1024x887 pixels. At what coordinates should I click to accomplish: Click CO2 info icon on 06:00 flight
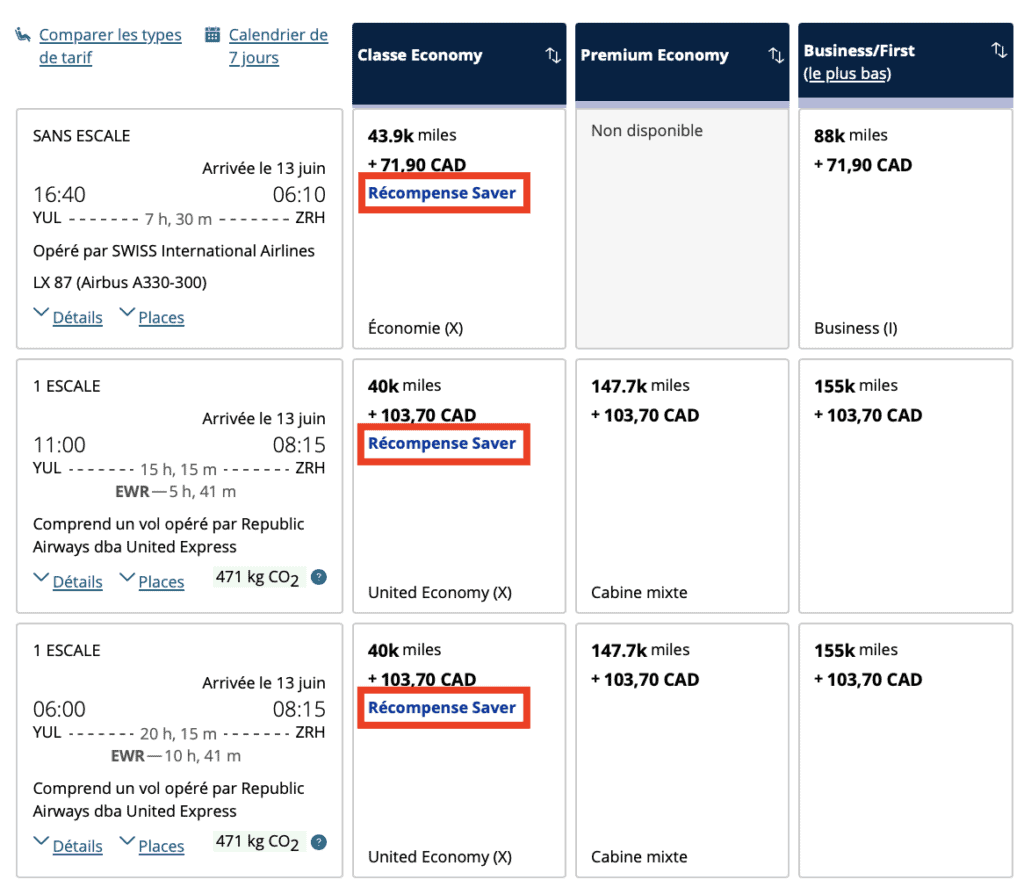(x=318, y=842)
